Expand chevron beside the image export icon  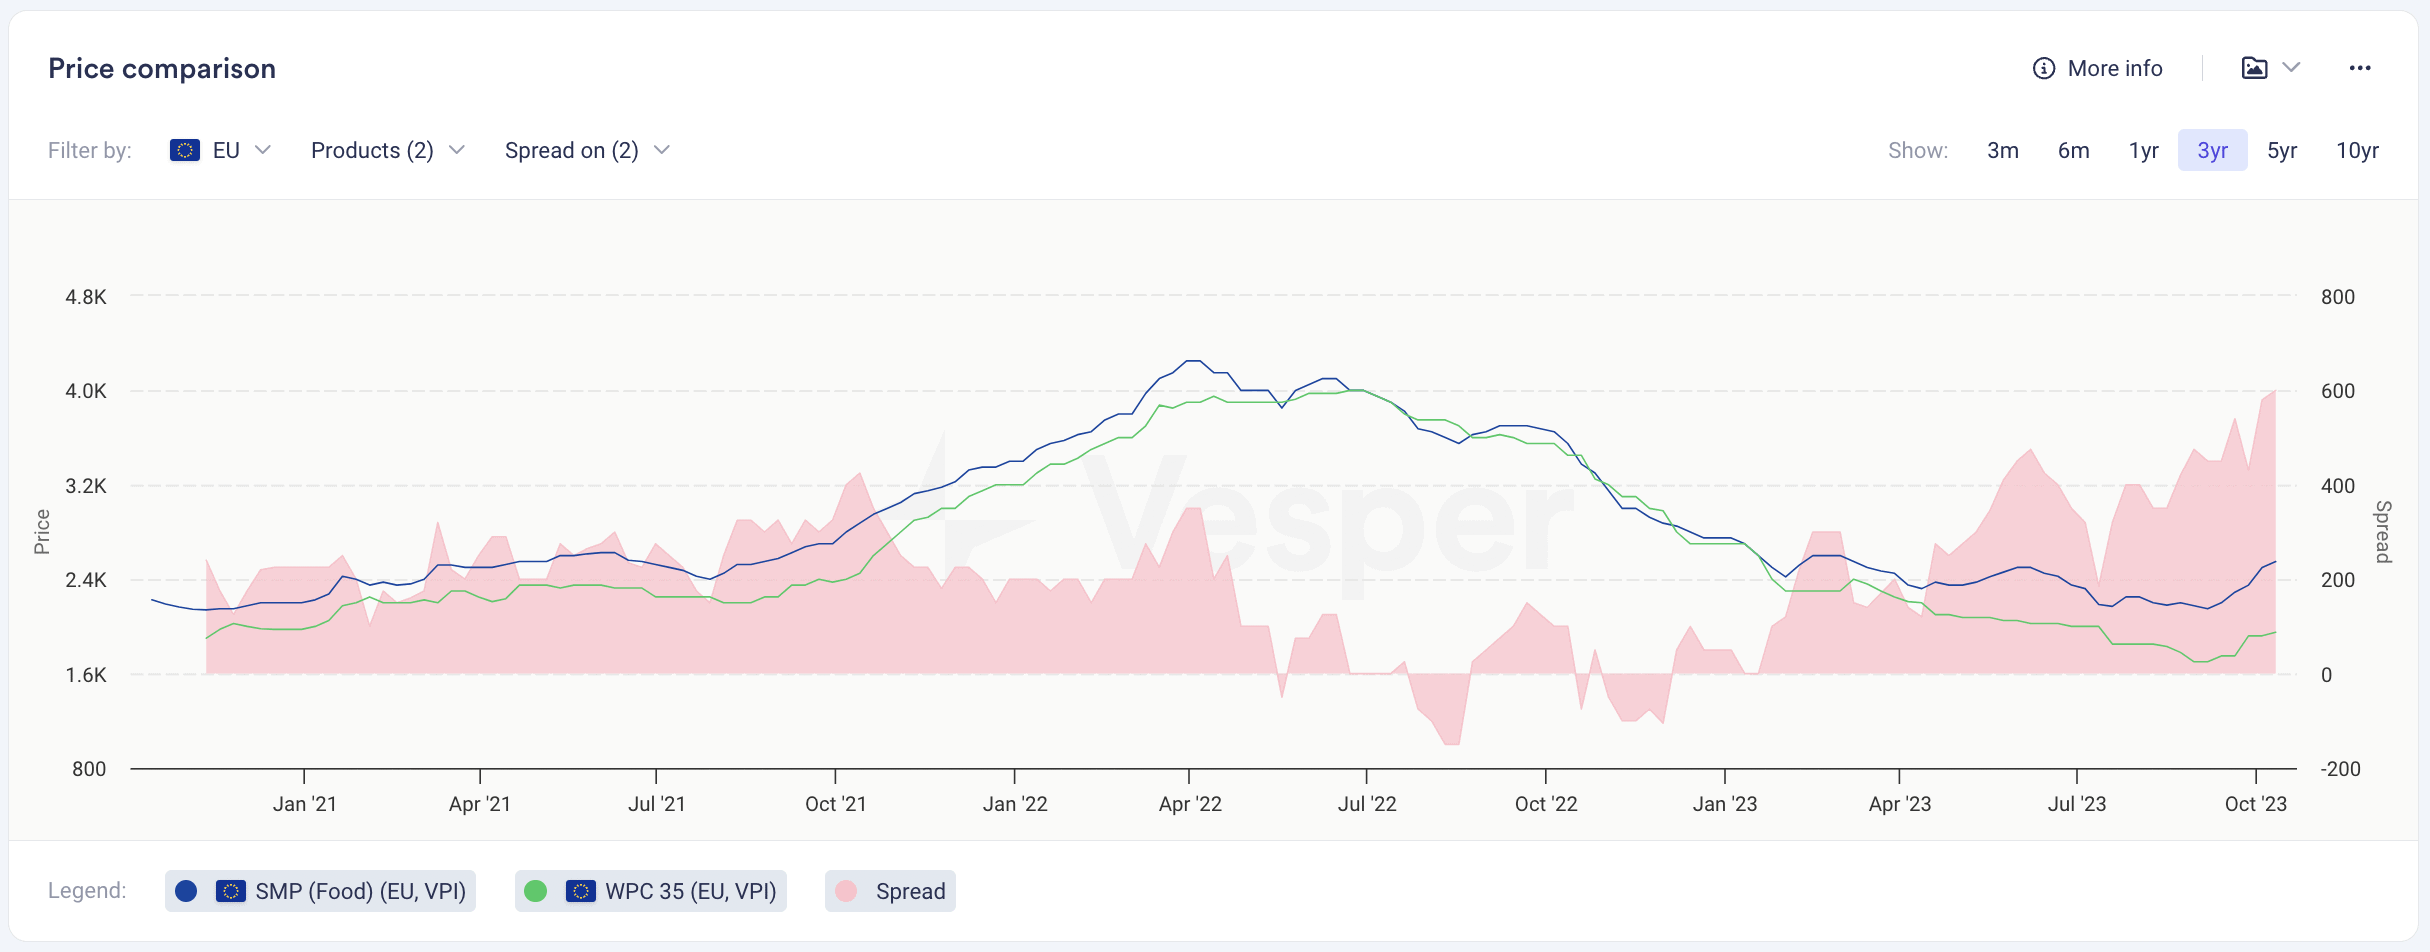2292,68
